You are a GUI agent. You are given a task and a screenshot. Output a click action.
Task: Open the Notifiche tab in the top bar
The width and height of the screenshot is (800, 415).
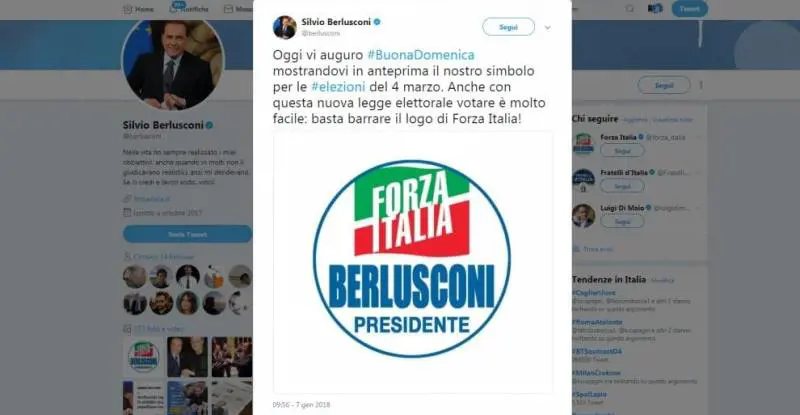pyautogui.click(x=189, y=8)
